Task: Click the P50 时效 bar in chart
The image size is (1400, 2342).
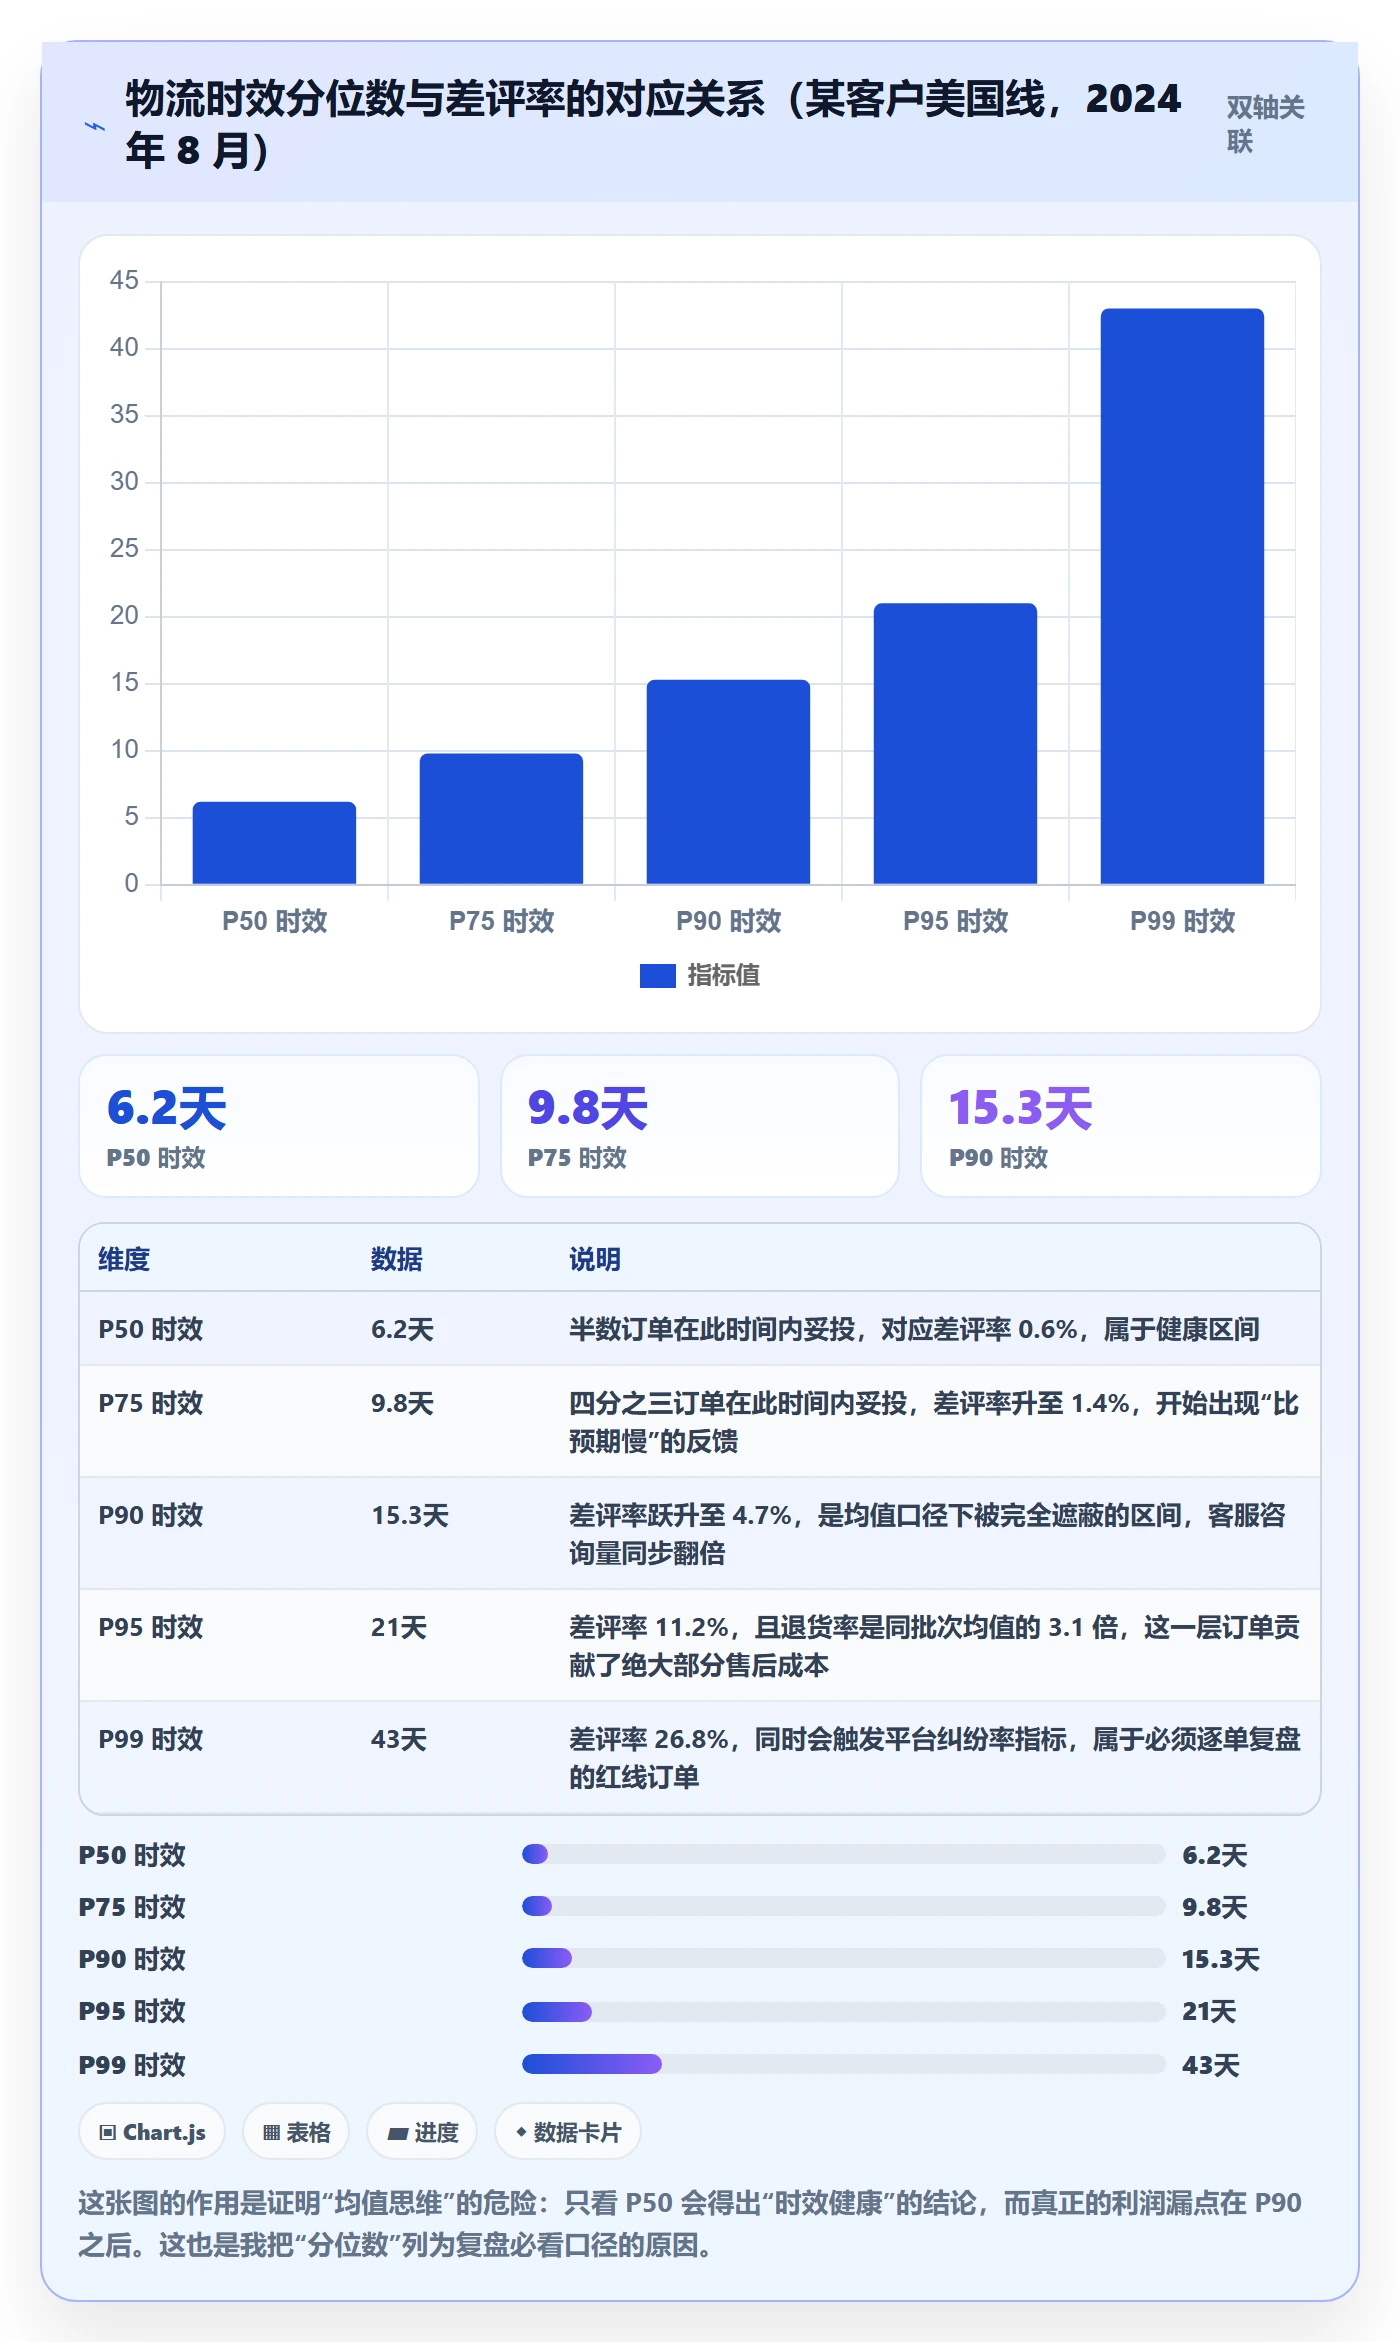Action: pyautogui.click(x=274, y=842)
